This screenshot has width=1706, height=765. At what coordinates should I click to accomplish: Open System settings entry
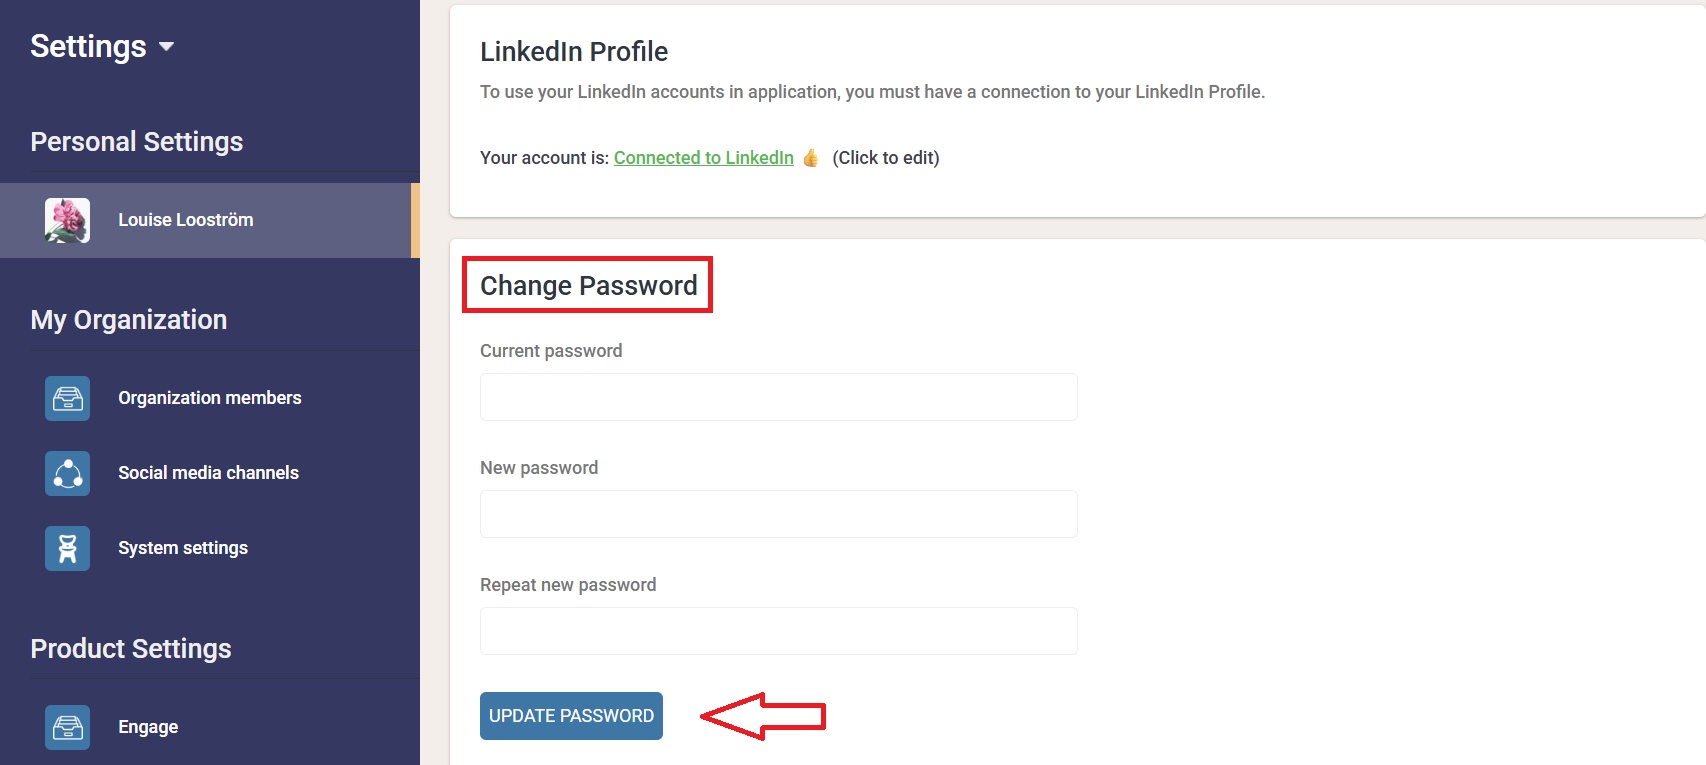point(183,548)
